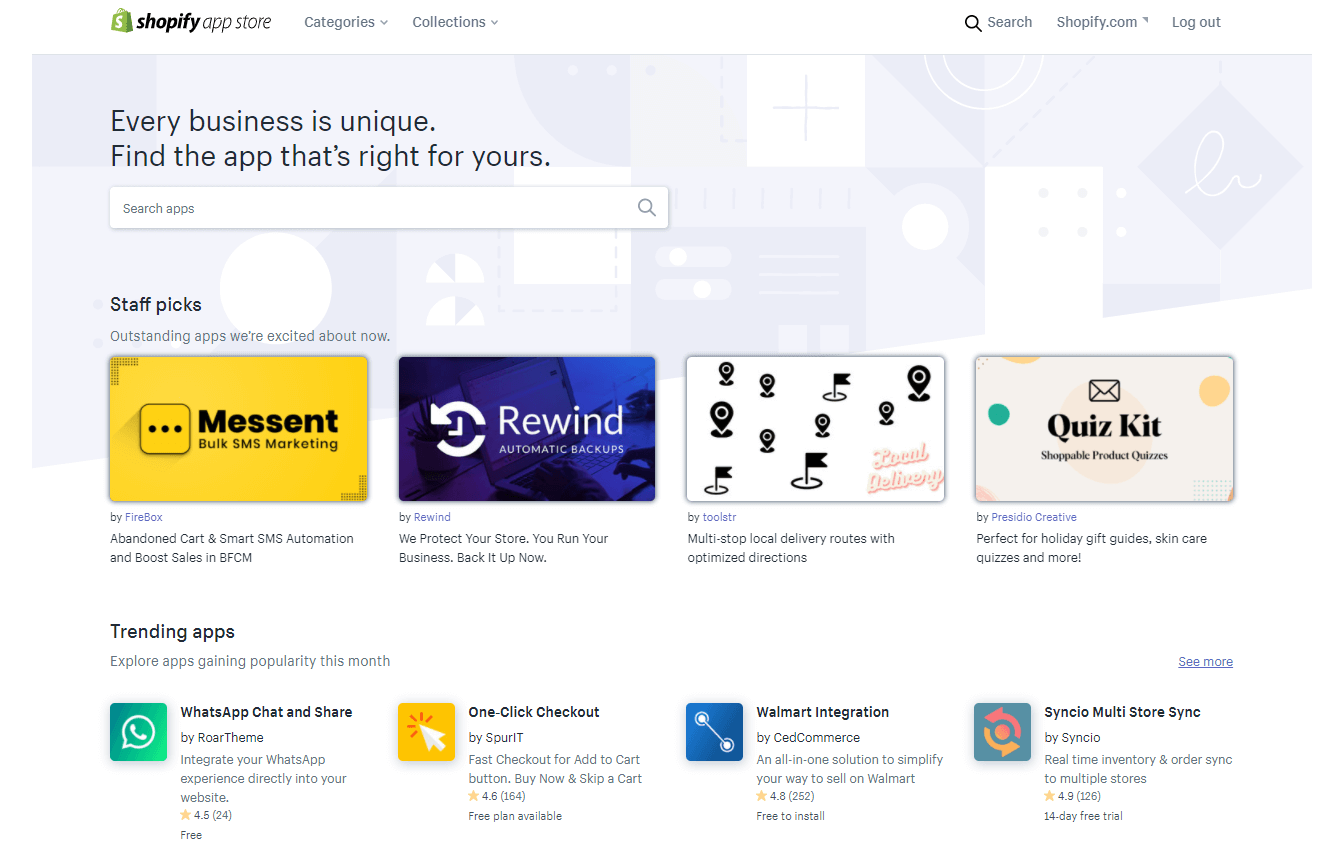Click the by SpurIT text
The width and height of the screenshot is (1342, 861).
pos(495,738)
